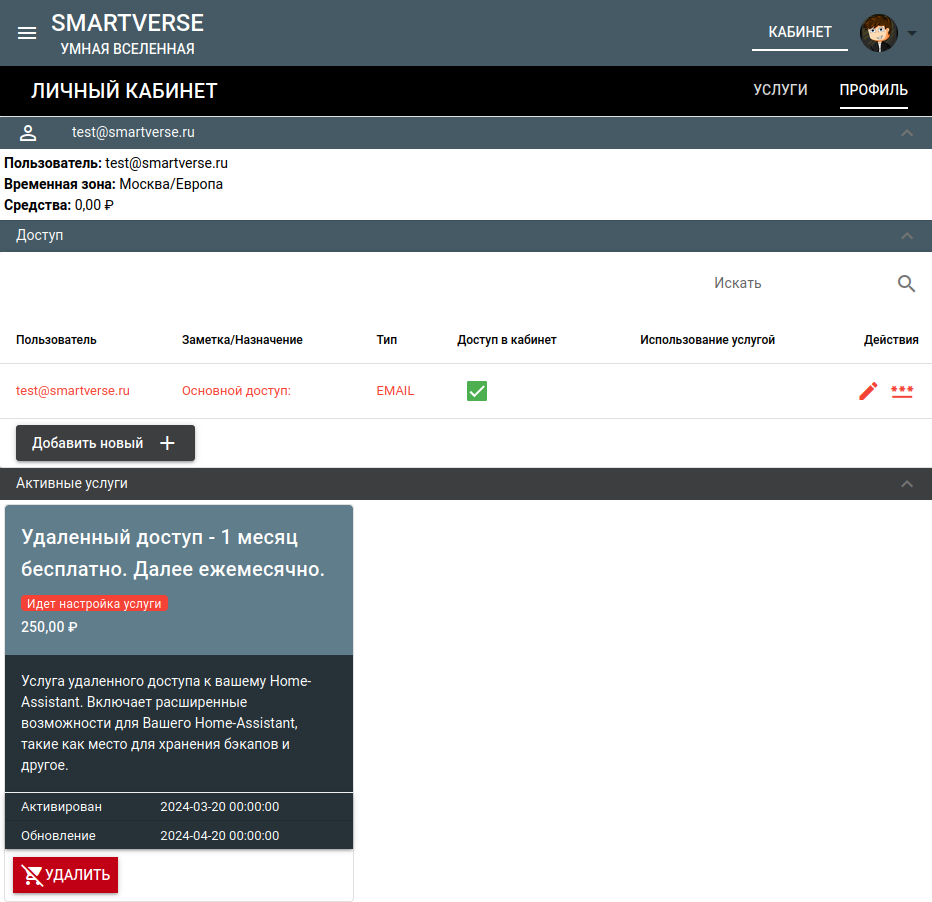Edit access entry with pencil icon
Viewport: 932px width, 902px height.
(x=868, y=391)
